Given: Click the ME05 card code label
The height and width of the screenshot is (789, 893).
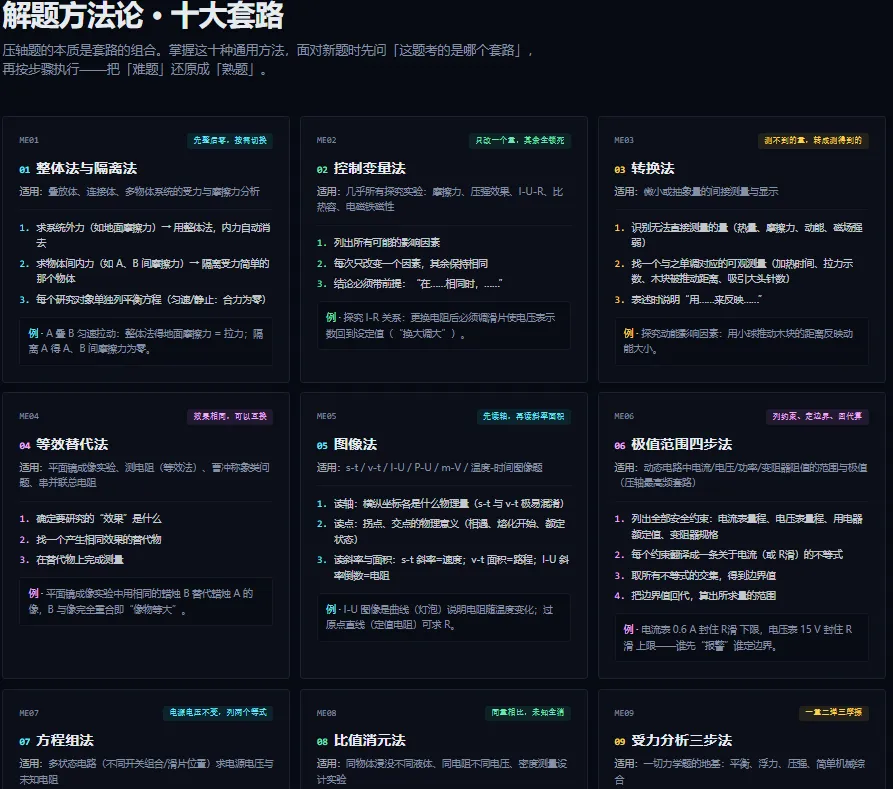Looking at the screenshot, I should coord(326,416).
